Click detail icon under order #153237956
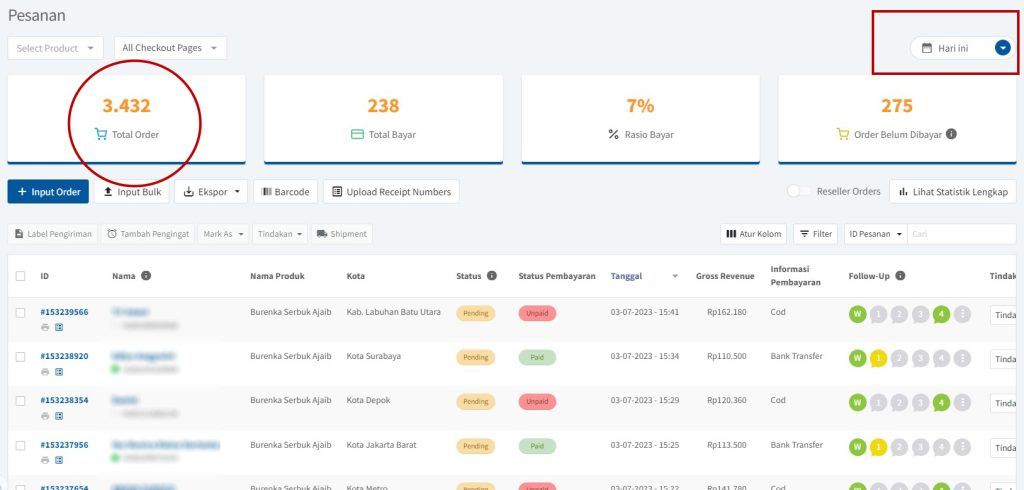 pos(59,460)
